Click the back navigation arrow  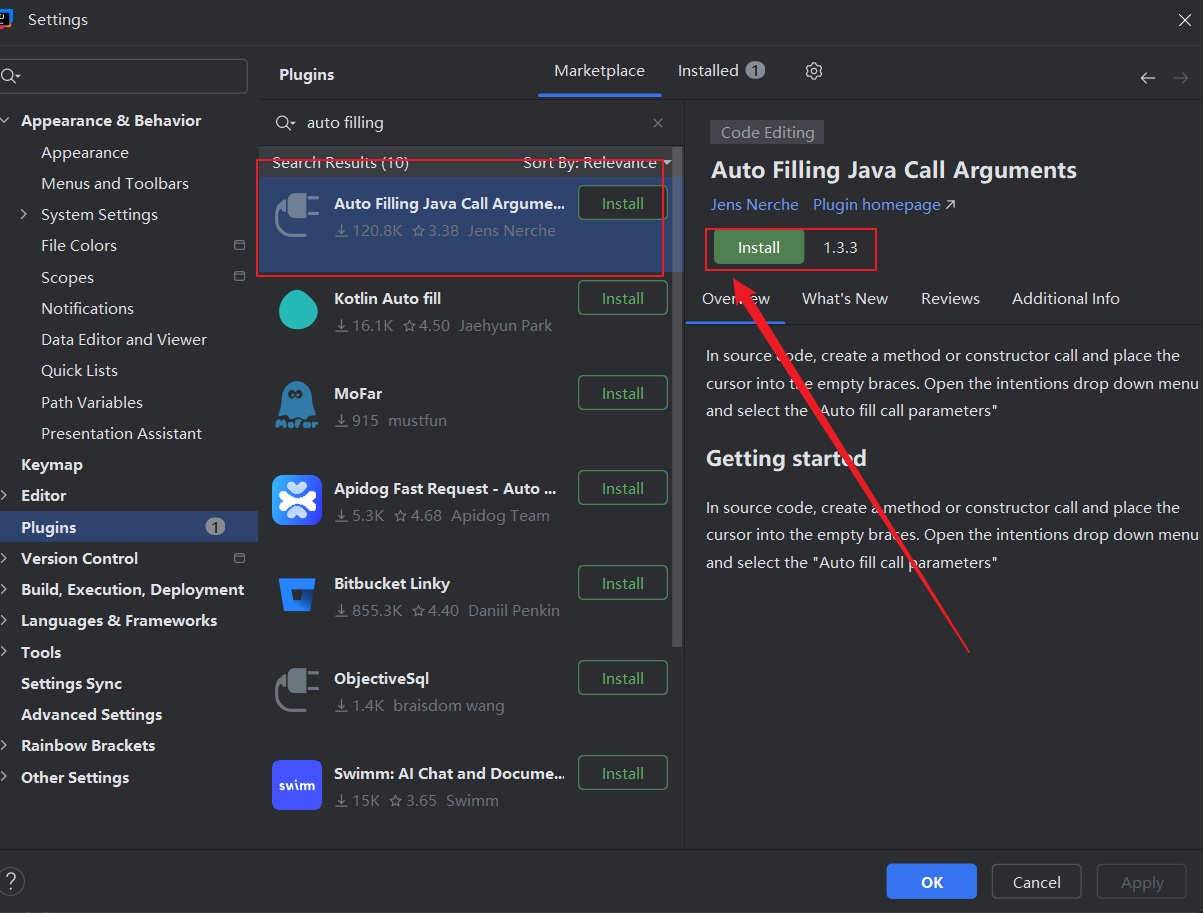tap(1148, 78)
